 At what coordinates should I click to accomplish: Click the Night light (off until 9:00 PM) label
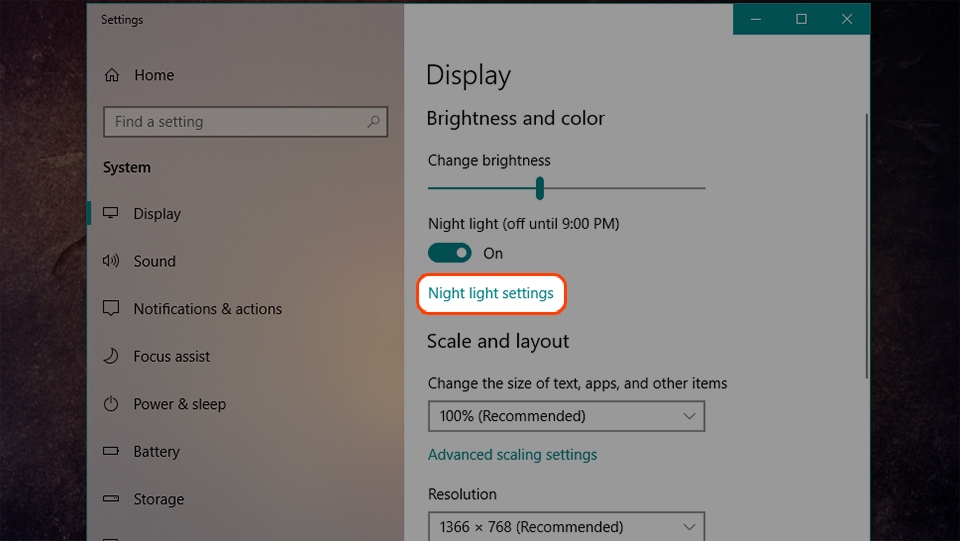(x=523, y=224)
